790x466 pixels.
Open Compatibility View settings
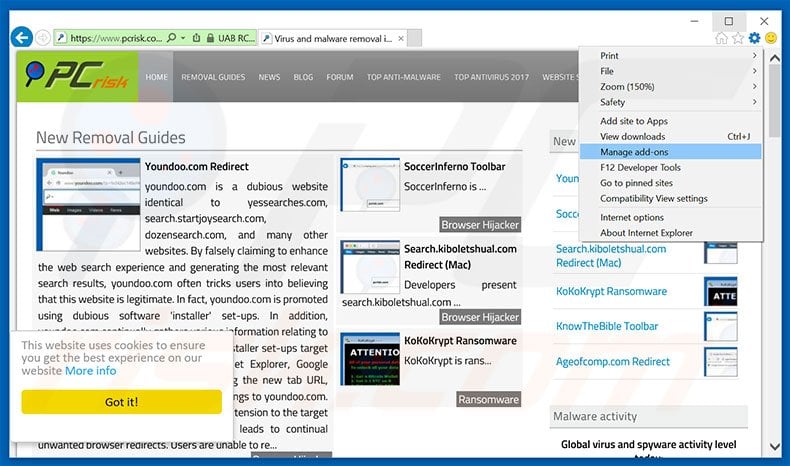pyautogui.click(x=671, y=198)
